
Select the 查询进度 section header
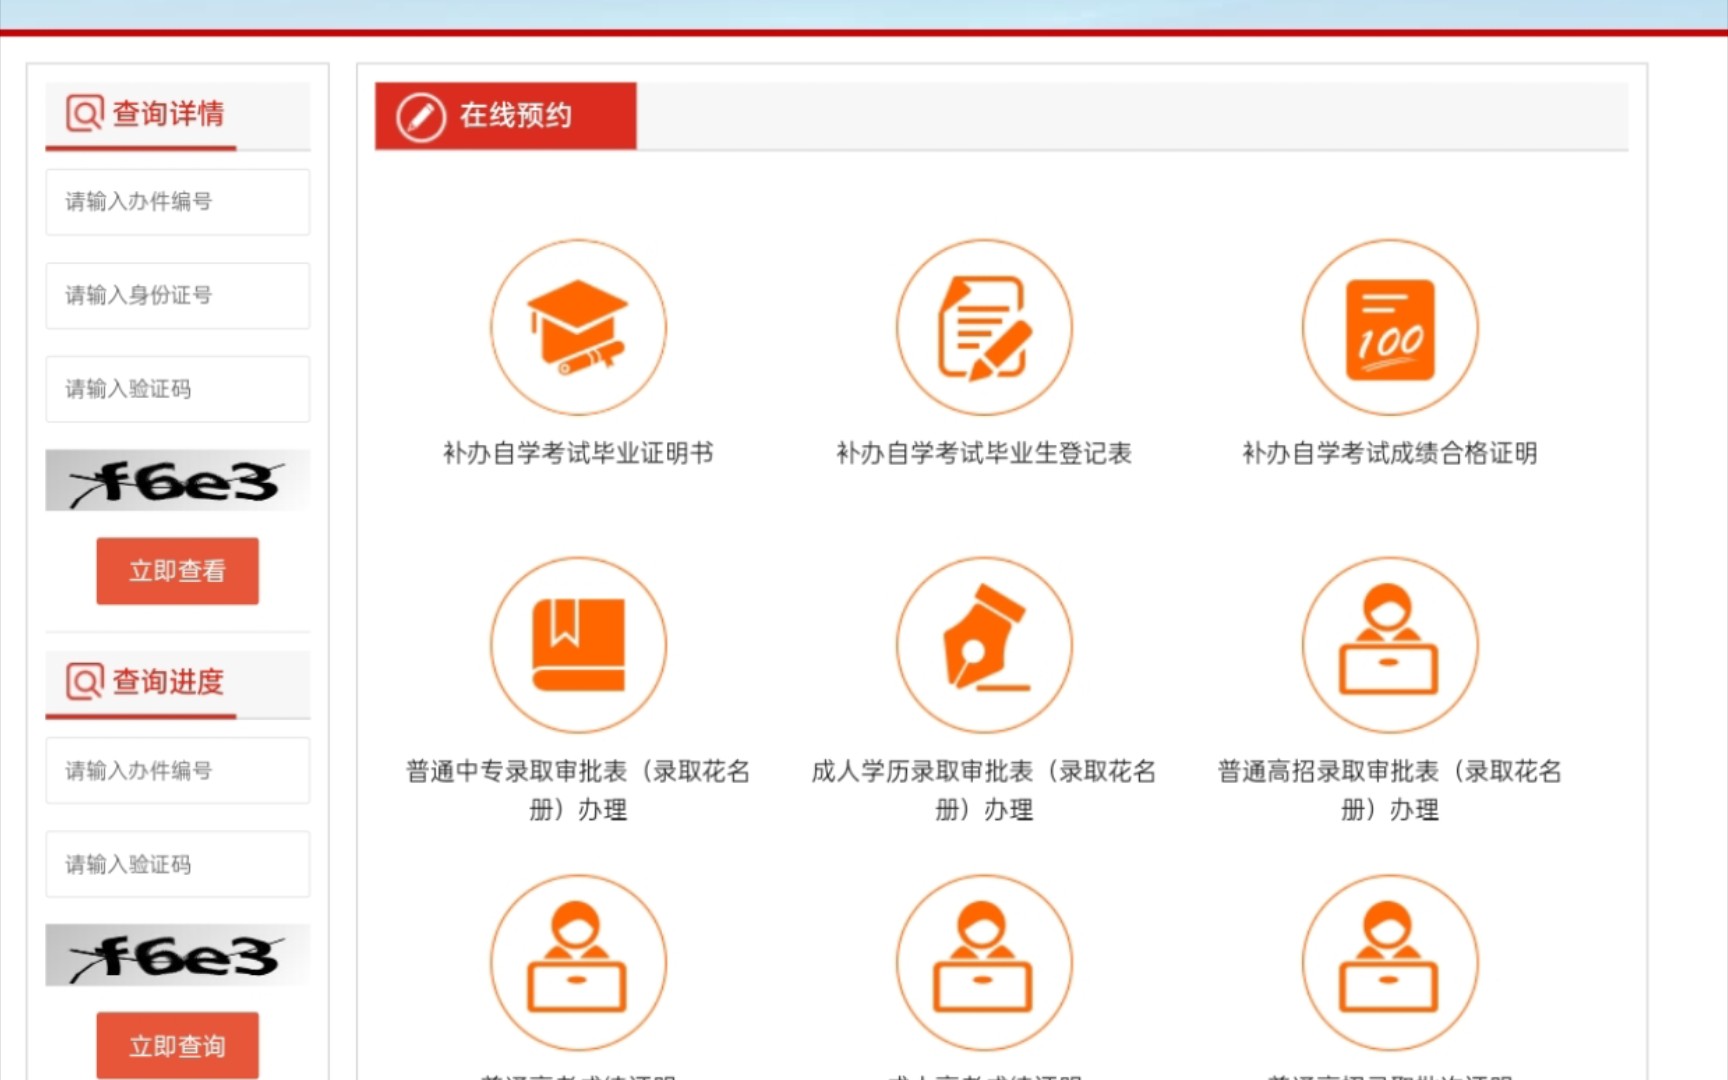[178, 685]
